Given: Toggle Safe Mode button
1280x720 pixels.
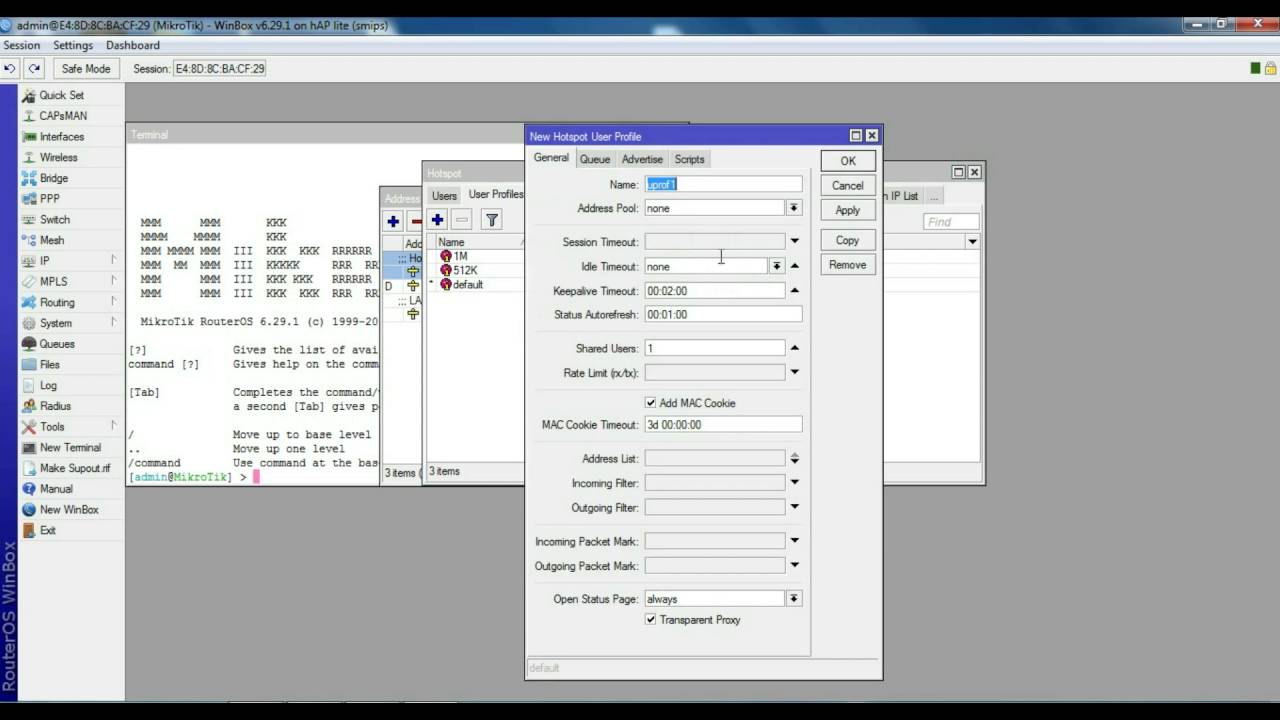Looking at the screenshot, I should click(85, 68).
